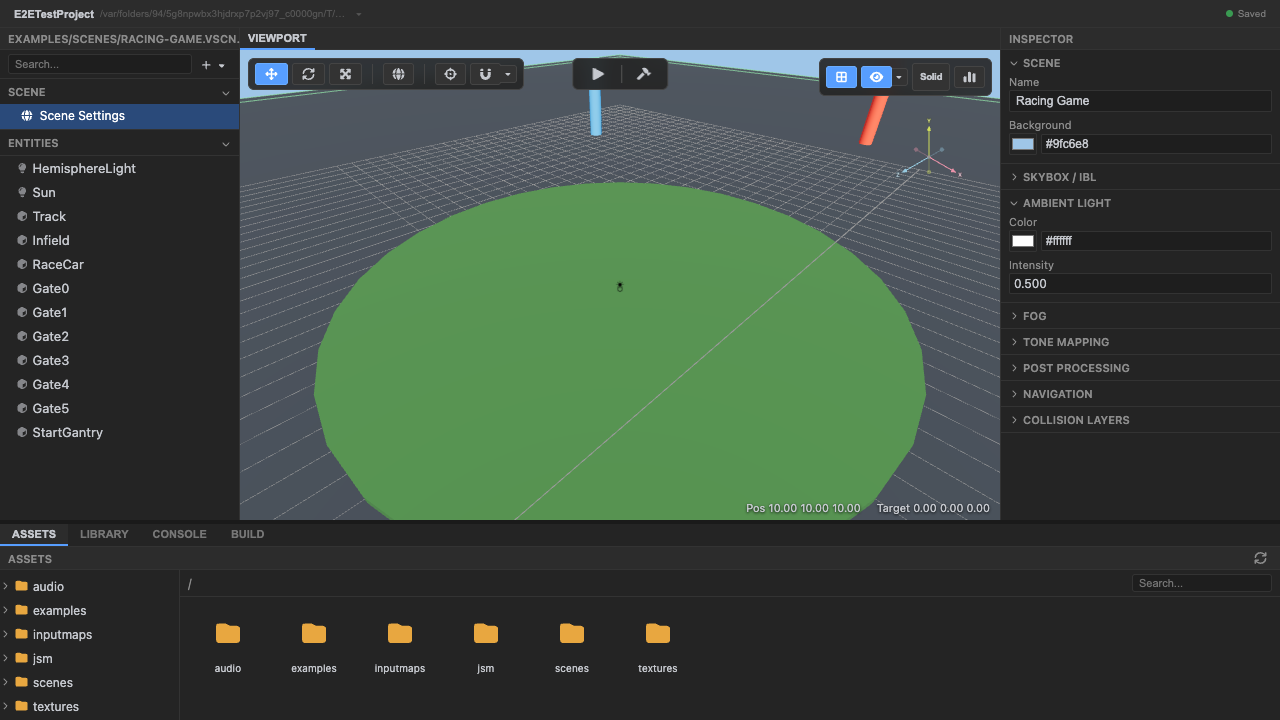Switch to the ASSETS tab

pyautogui.click(x=34, y=534)
